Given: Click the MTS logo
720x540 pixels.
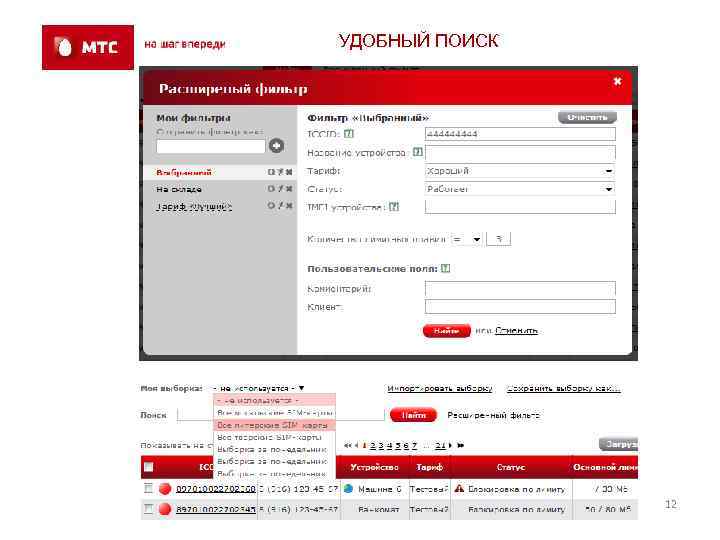Looking at the screenshot, I should [x=88, y=47].
